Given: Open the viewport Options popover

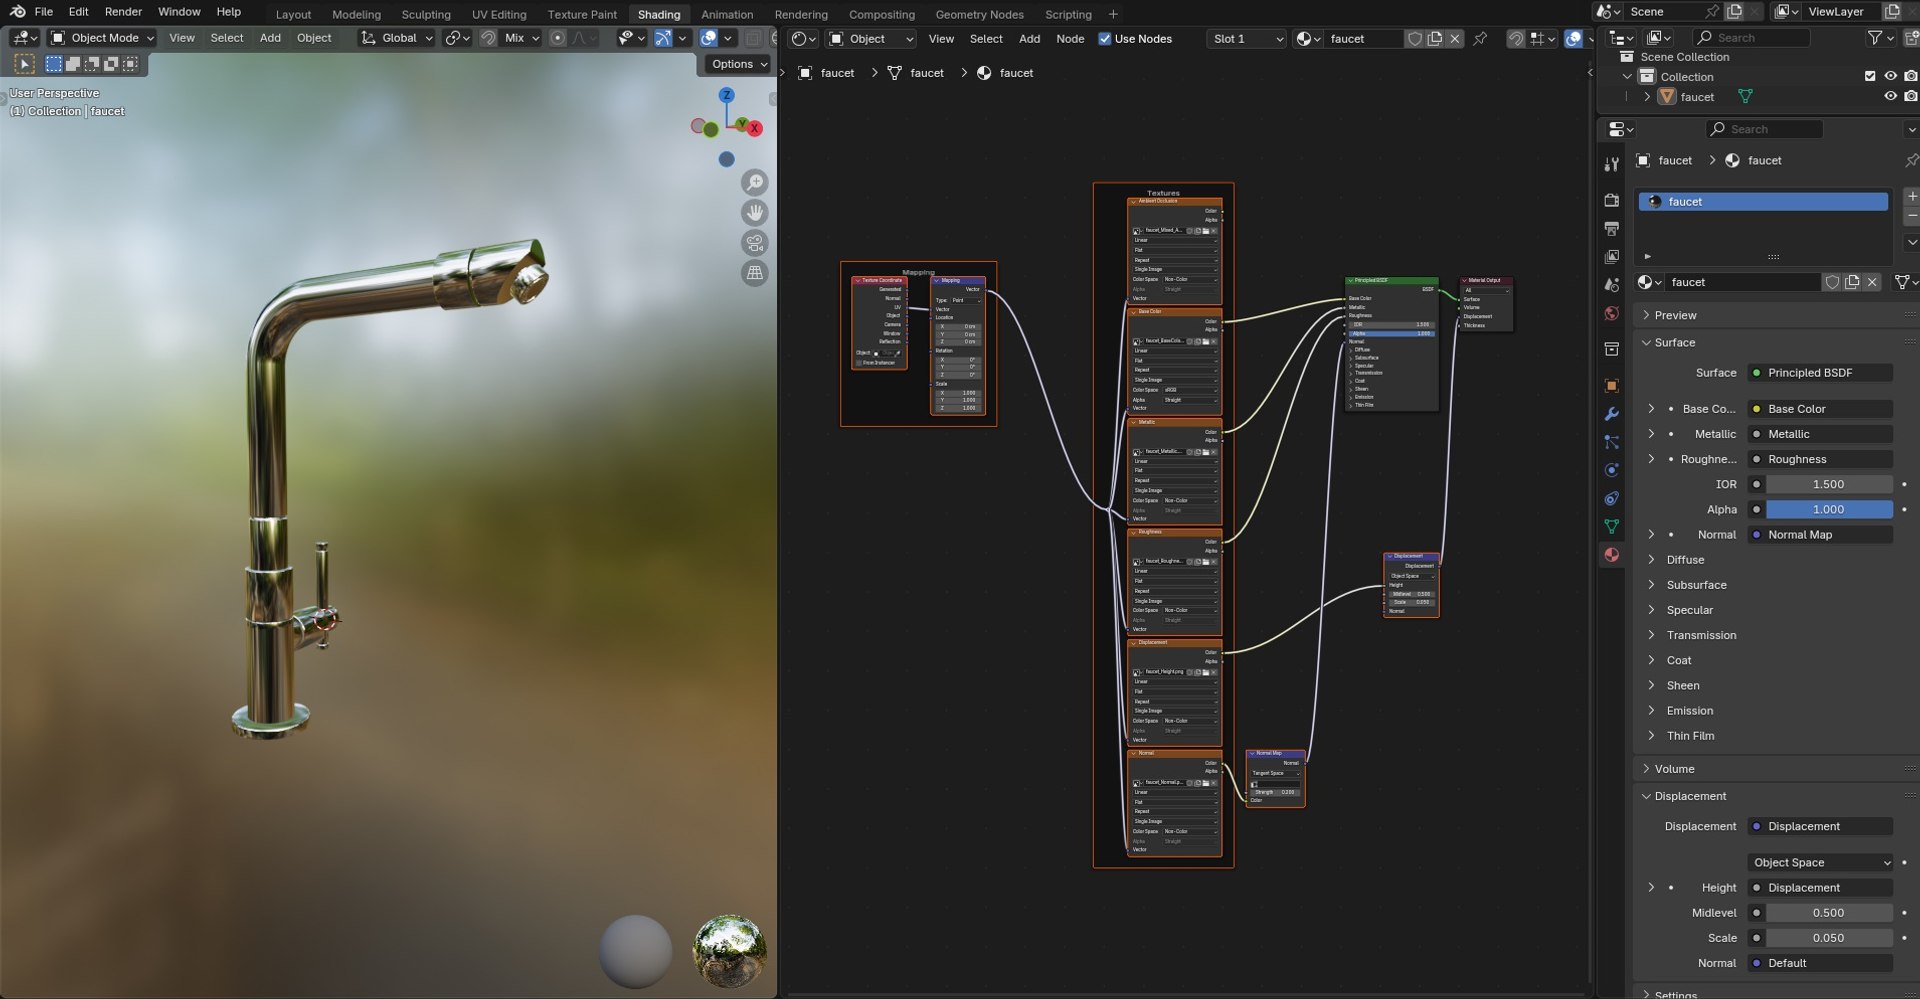Looking at the screenshot, I should (738, 64).
